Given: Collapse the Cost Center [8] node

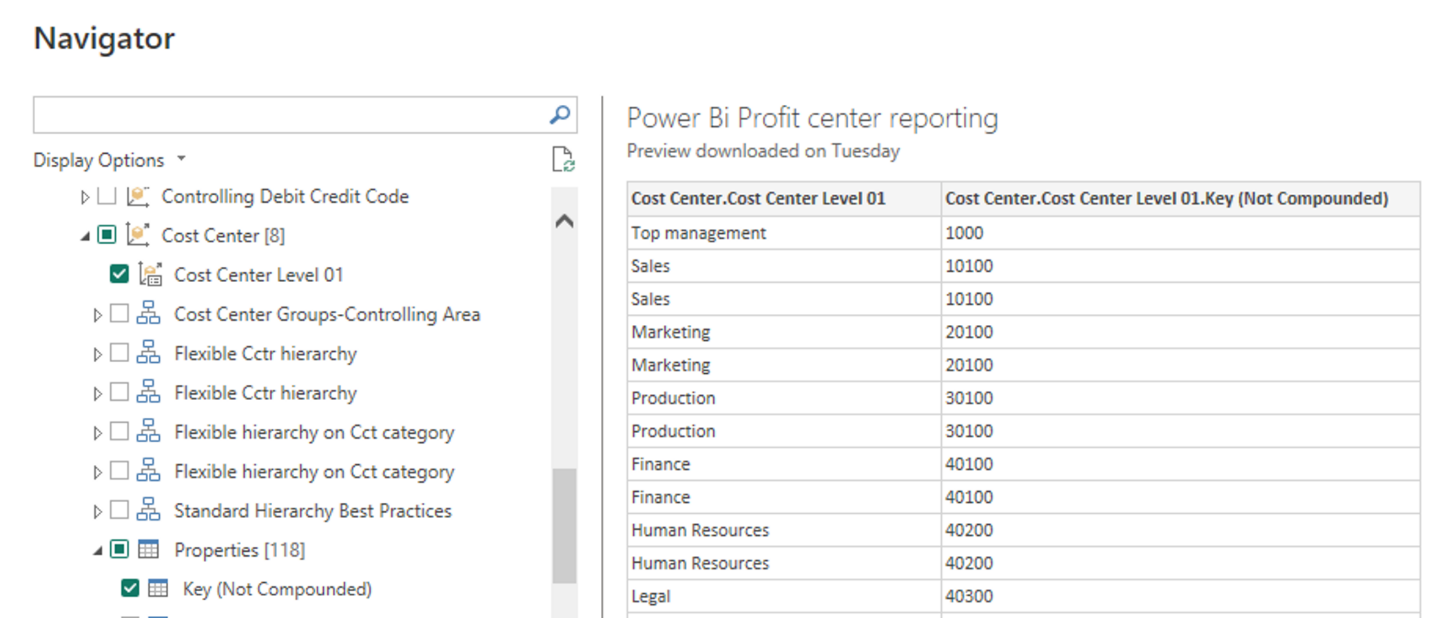Looking at the screenshot, I should coord(85,237).
